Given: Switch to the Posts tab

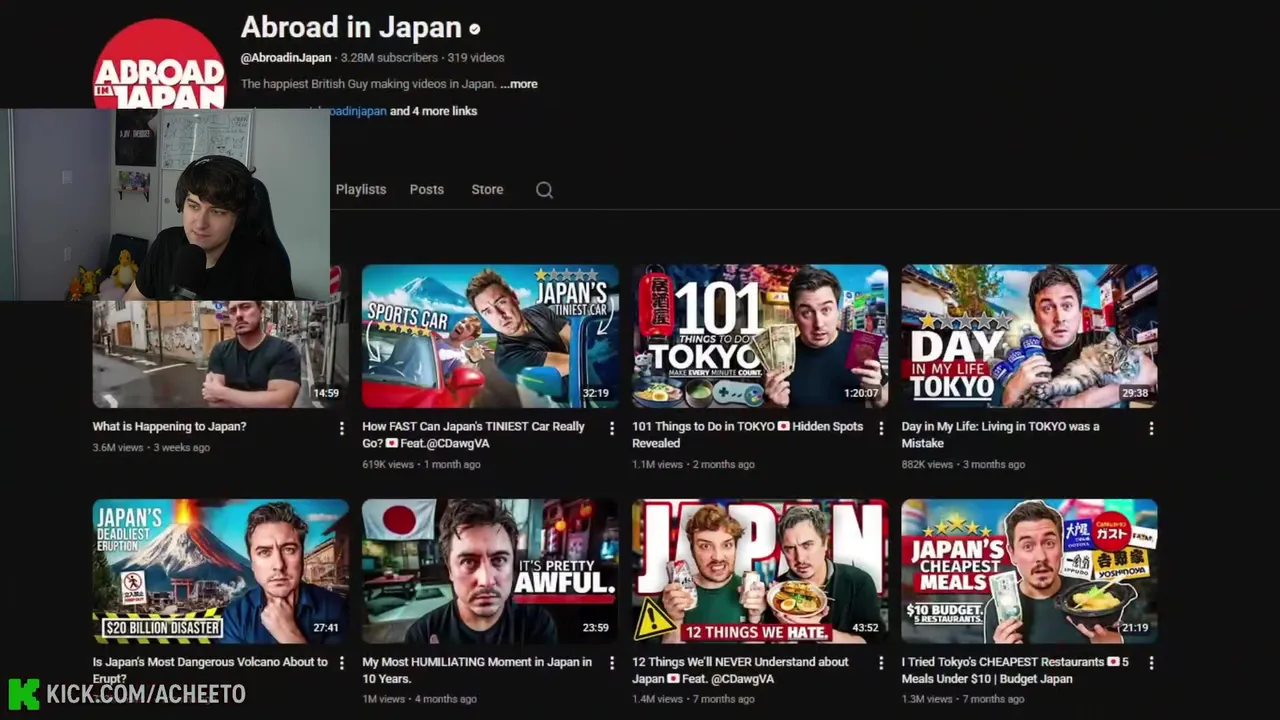Looking at the screenshot, I should click(x=427, y=189).
